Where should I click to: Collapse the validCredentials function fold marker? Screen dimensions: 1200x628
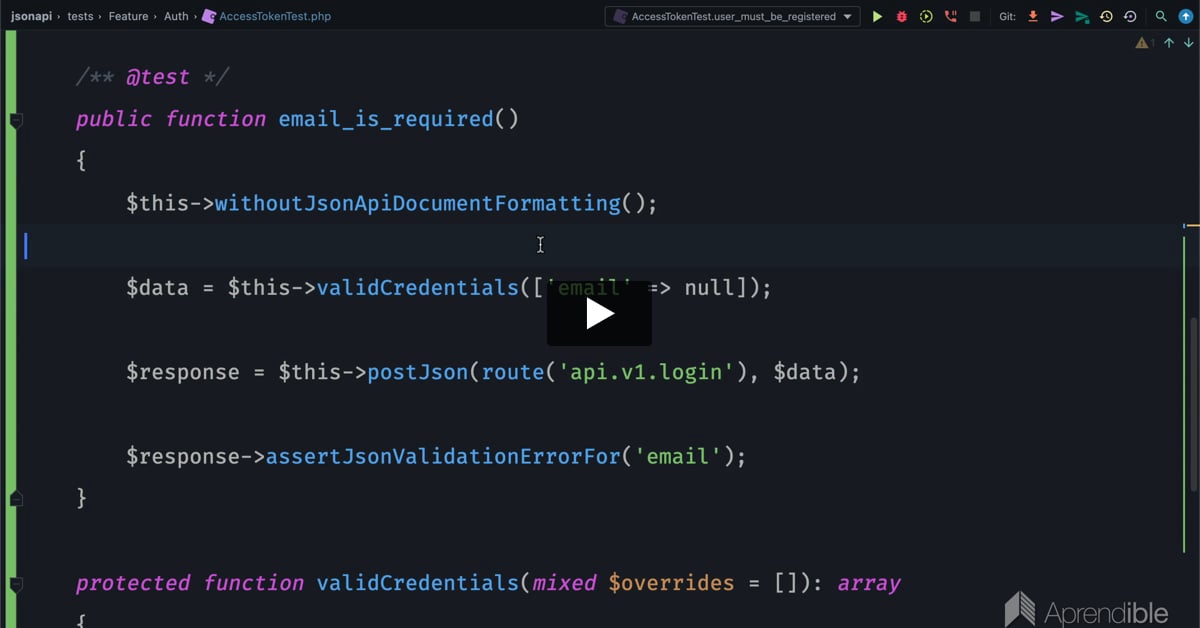point(15,583)
